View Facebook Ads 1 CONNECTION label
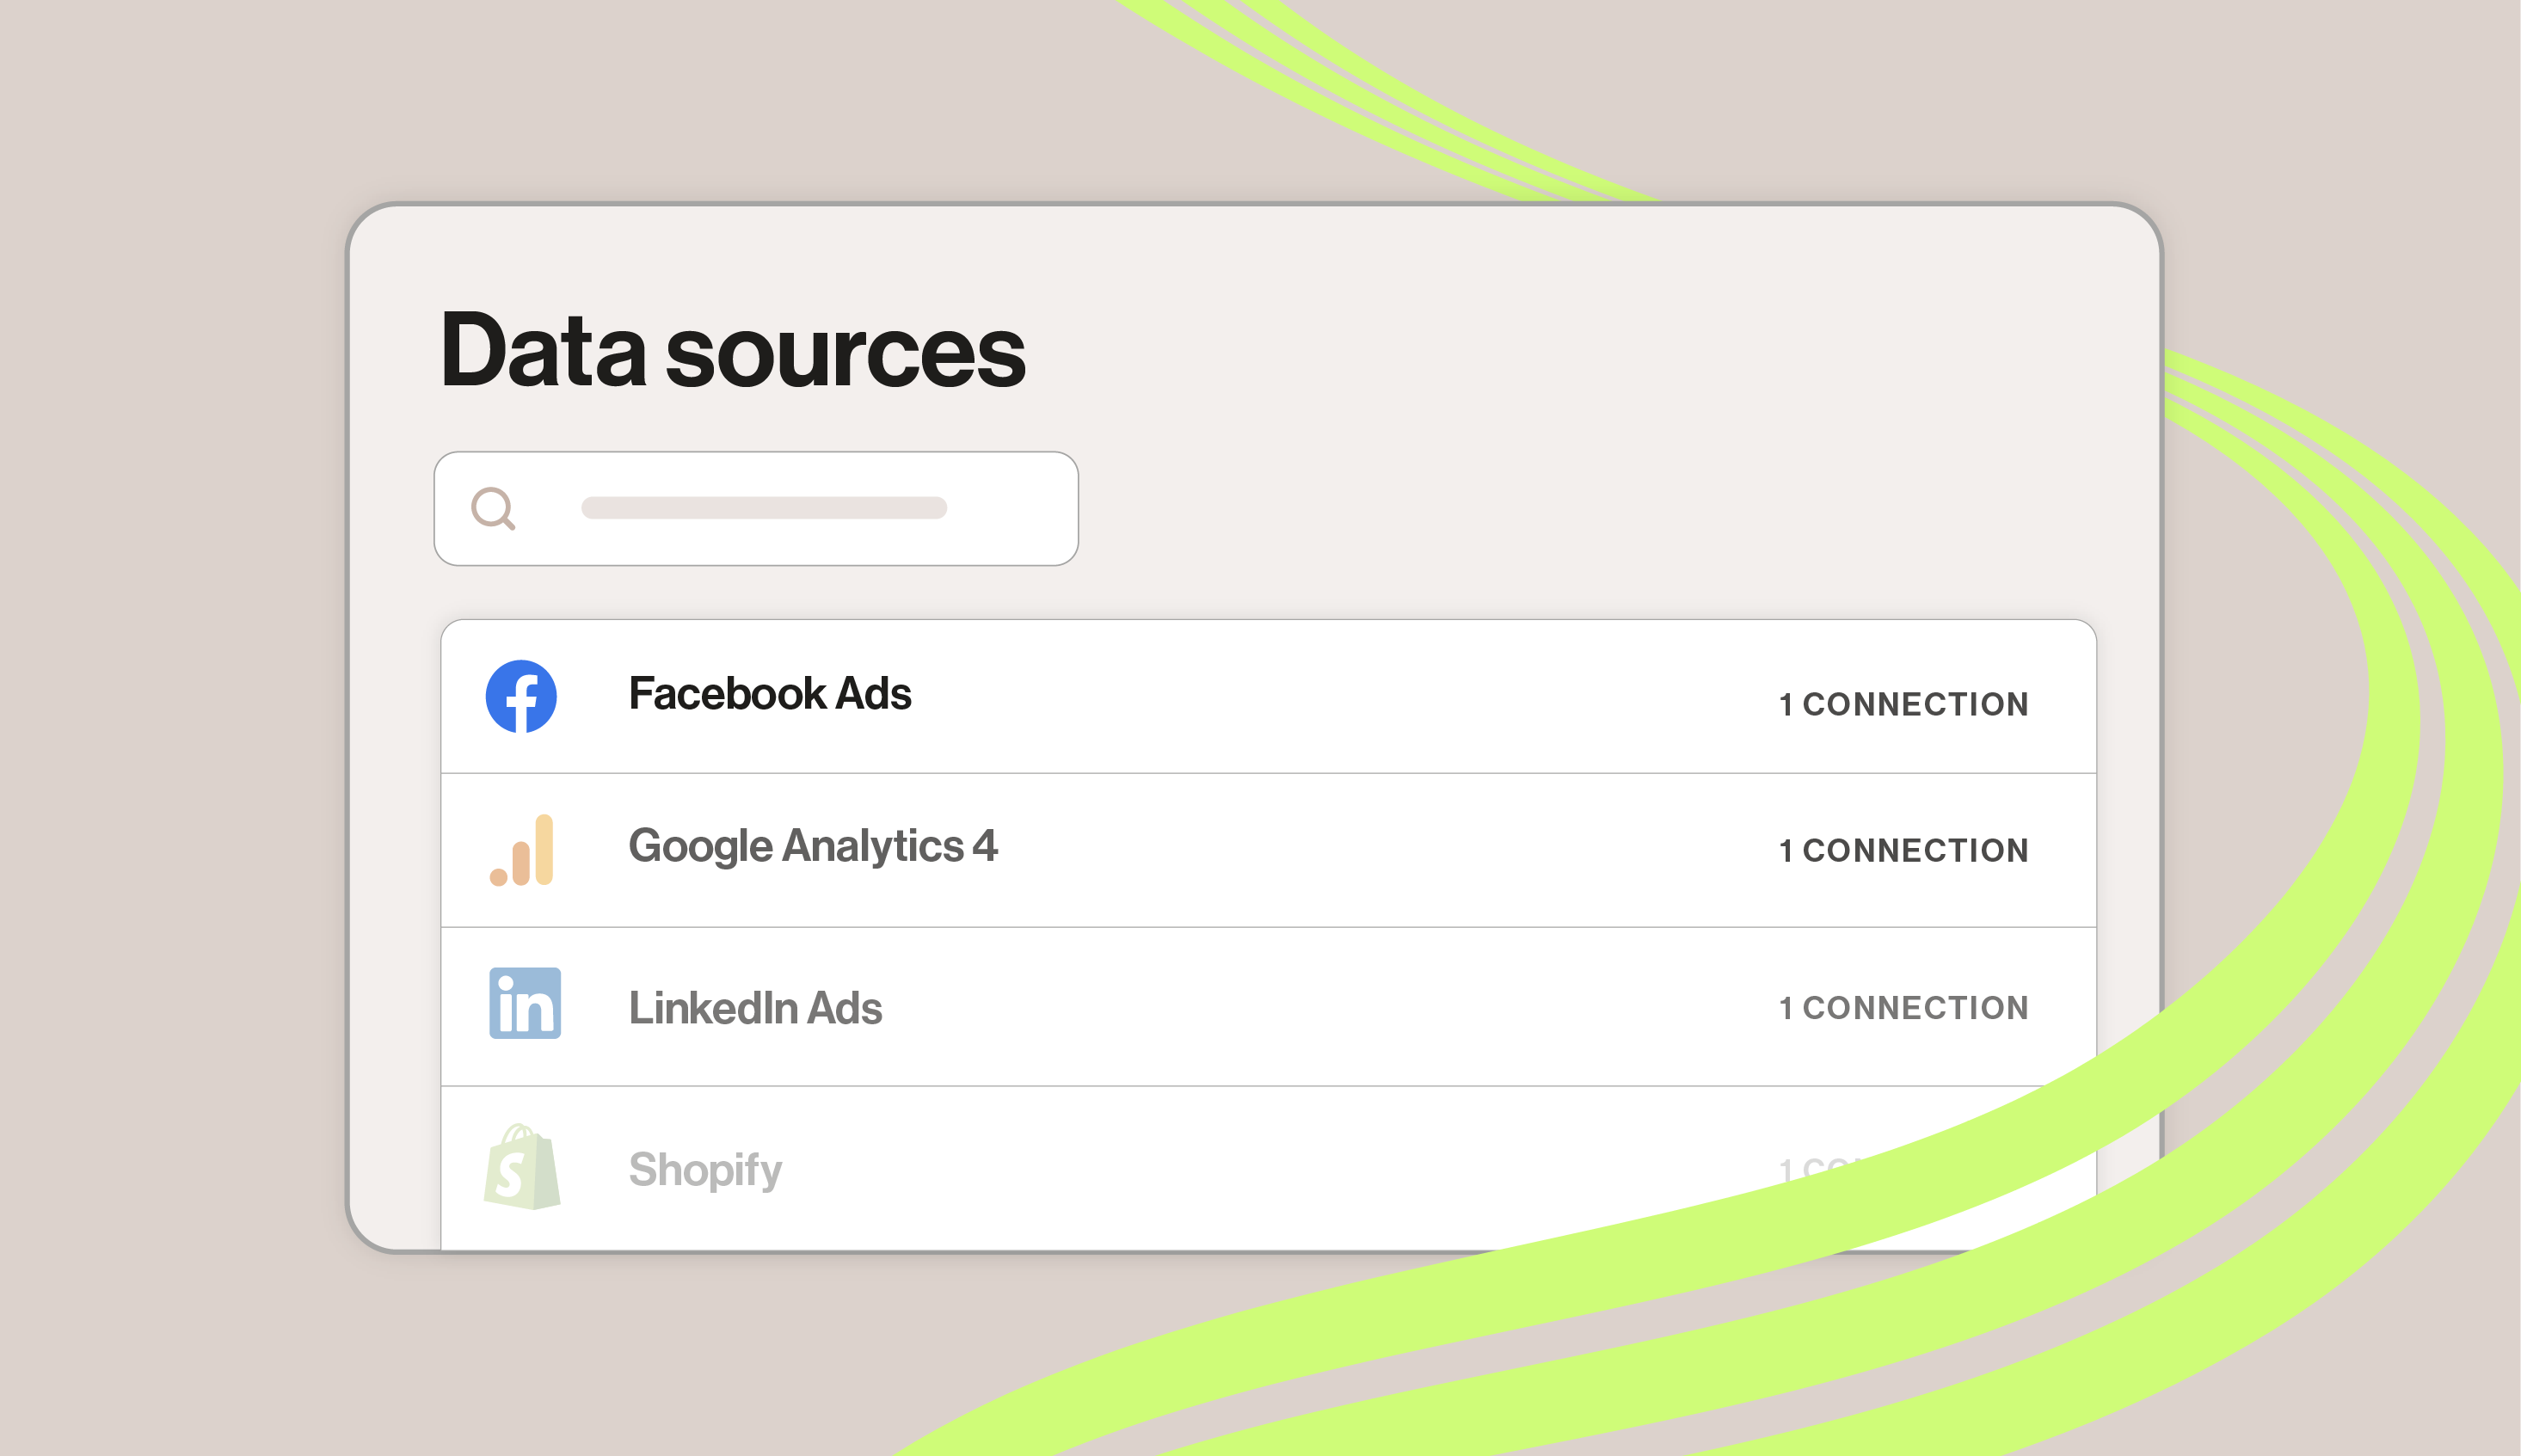The width and height of the screenshot is (2521, 1456). (x=1902, y=704)
